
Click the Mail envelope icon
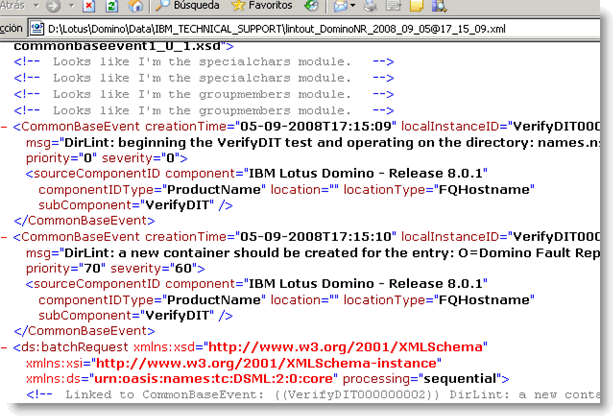(x=339, y=6)
